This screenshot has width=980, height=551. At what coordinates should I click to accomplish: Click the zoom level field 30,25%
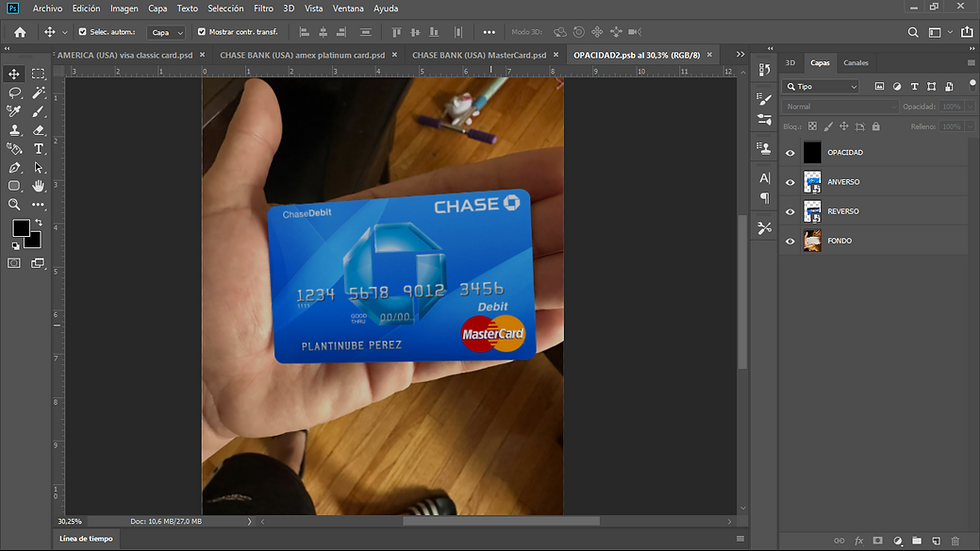[70, 521]
